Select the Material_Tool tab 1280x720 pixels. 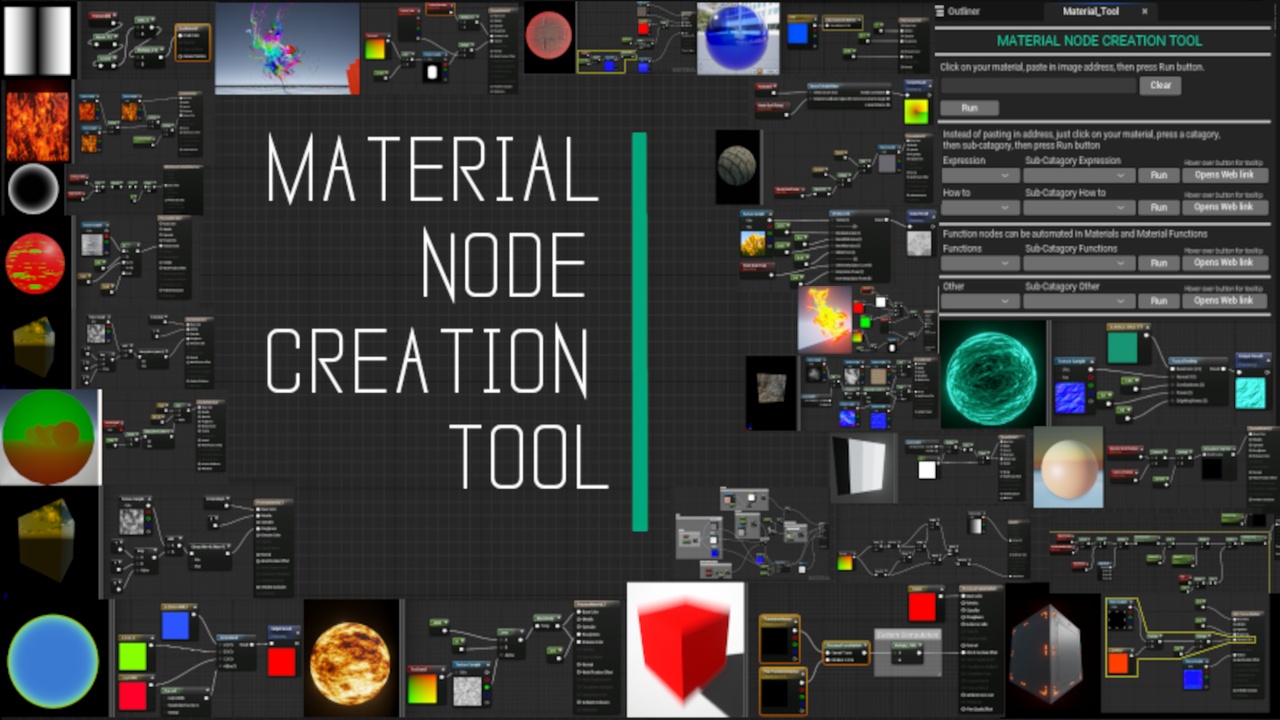[1091, 11]
